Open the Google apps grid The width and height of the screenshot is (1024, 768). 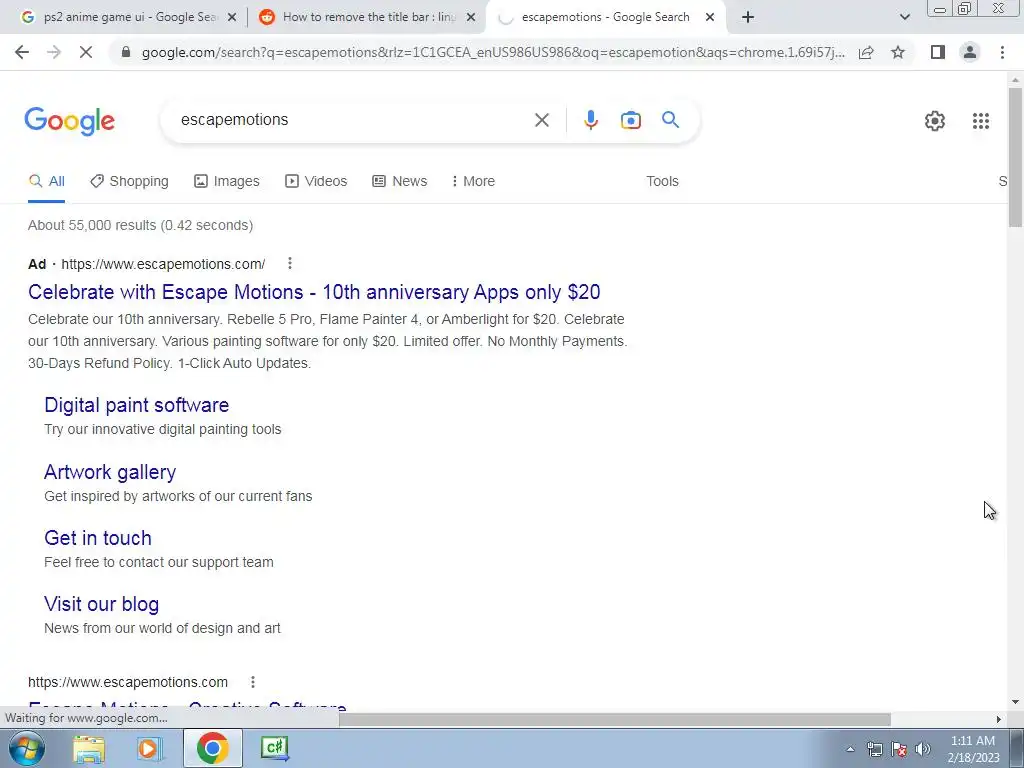pyautogui.click(x=980, y=121)
